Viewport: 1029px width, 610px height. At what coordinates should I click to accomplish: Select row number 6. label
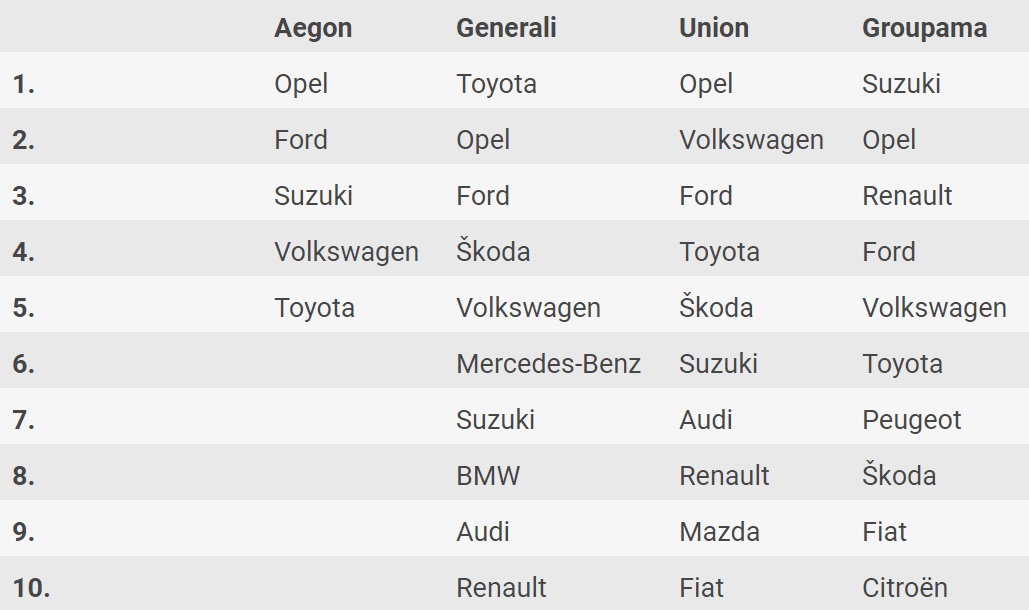pos(24,364)
